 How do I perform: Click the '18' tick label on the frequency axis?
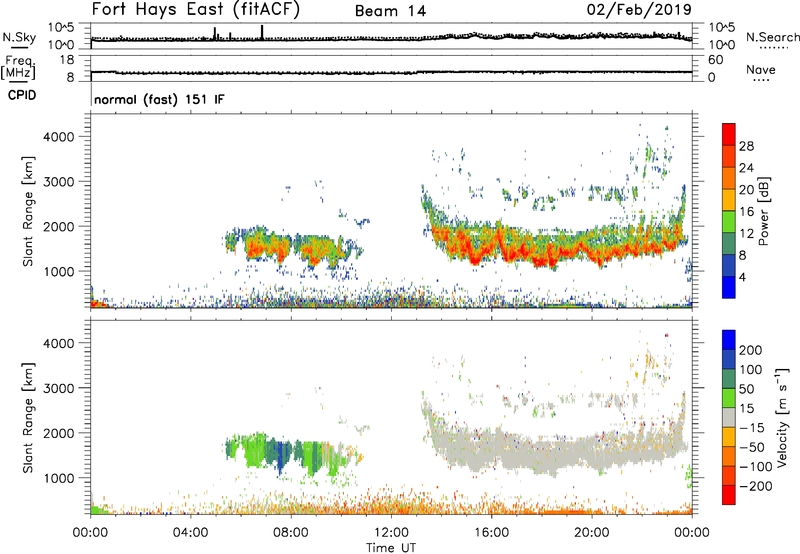click(x=67, y=60)
